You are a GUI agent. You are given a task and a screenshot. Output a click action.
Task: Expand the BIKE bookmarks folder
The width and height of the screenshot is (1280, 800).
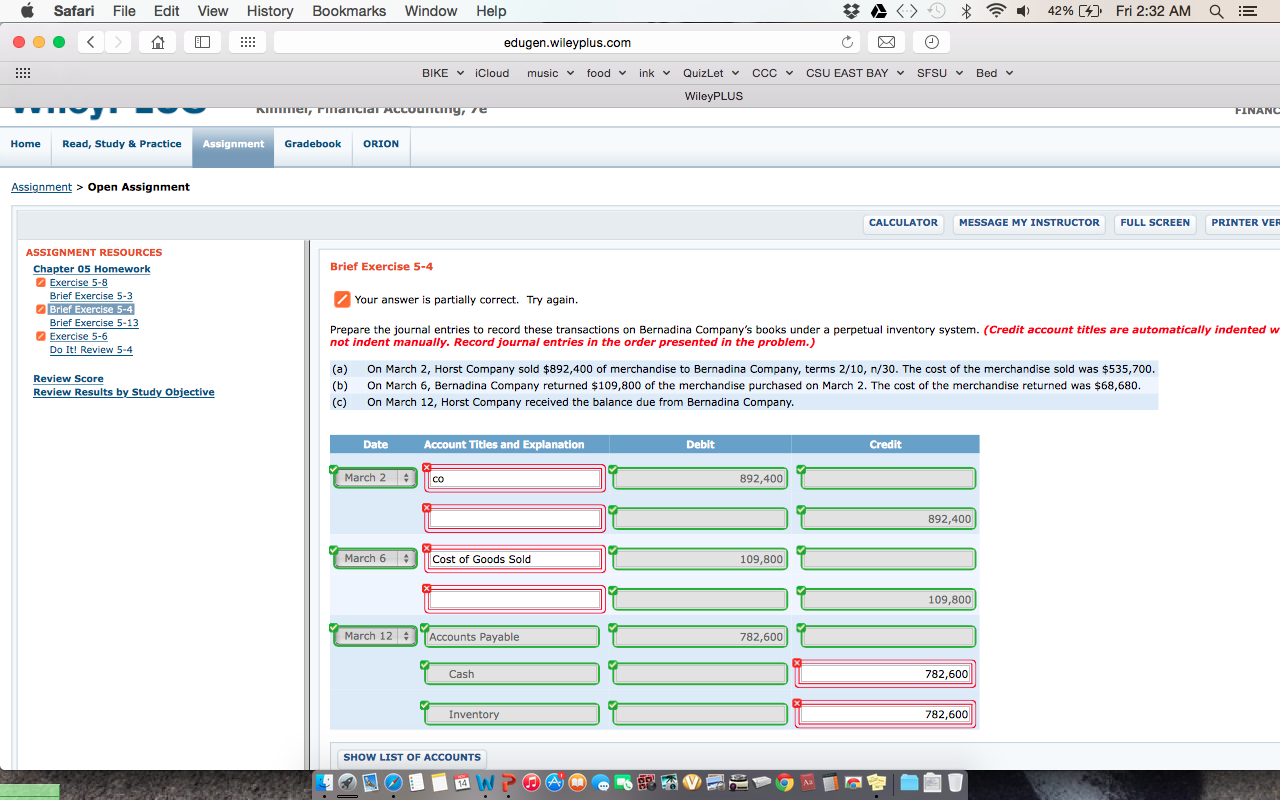(442, 73)
